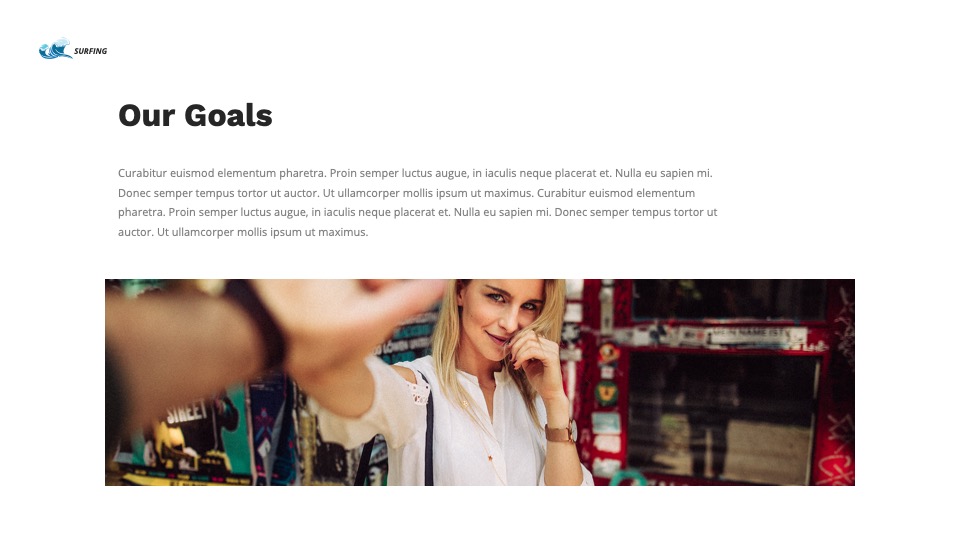The width and height of the screenshot is (960, 540).
Task: Click the line beginning pharetra. Proin semper
Action: click(418, 212)
